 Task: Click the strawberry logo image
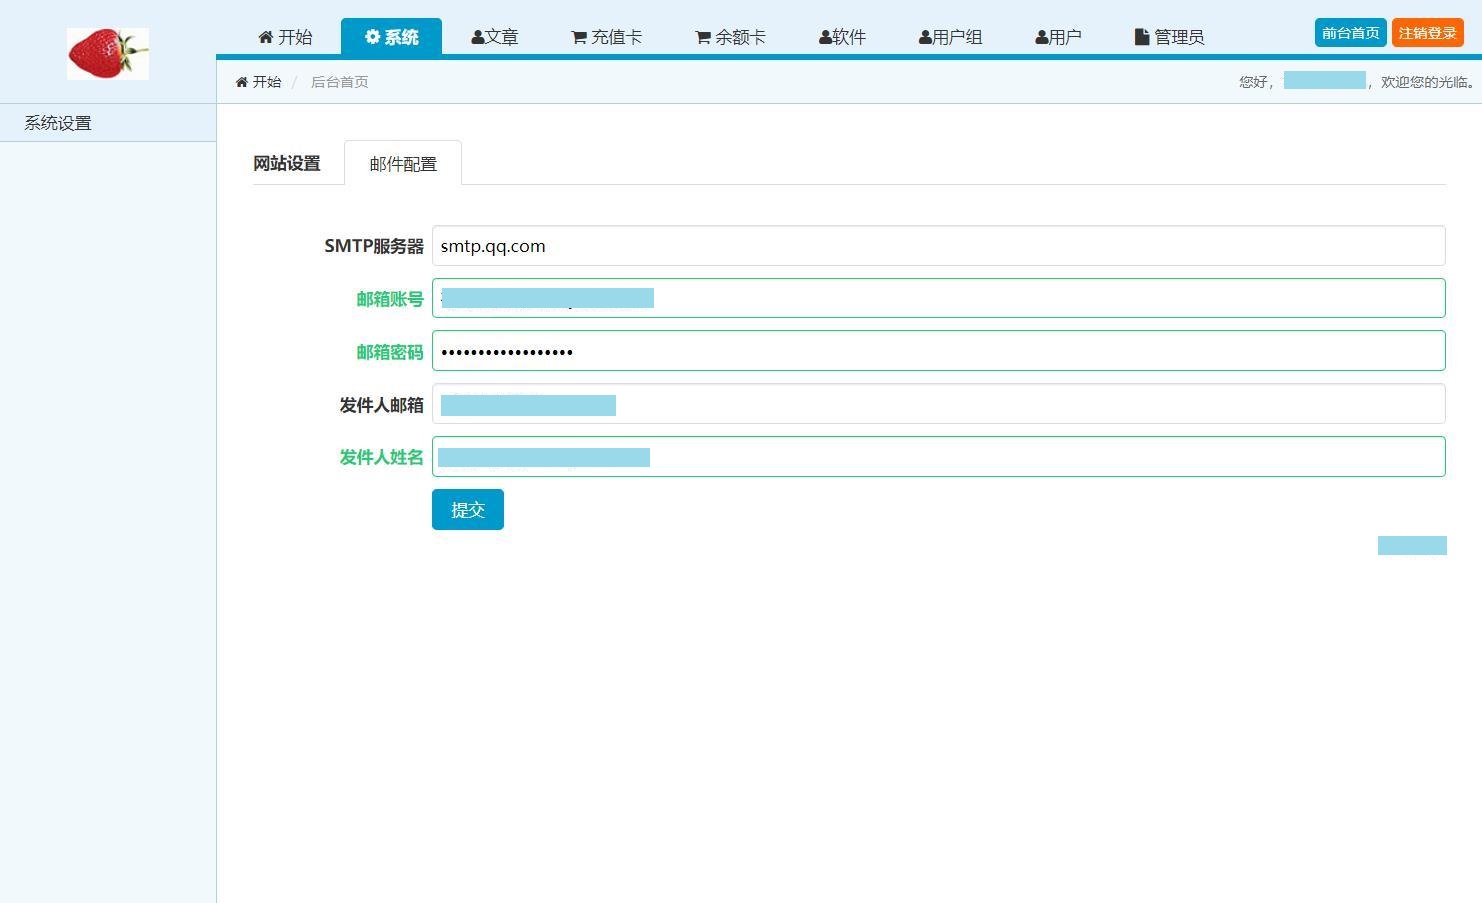pos(108,54)
